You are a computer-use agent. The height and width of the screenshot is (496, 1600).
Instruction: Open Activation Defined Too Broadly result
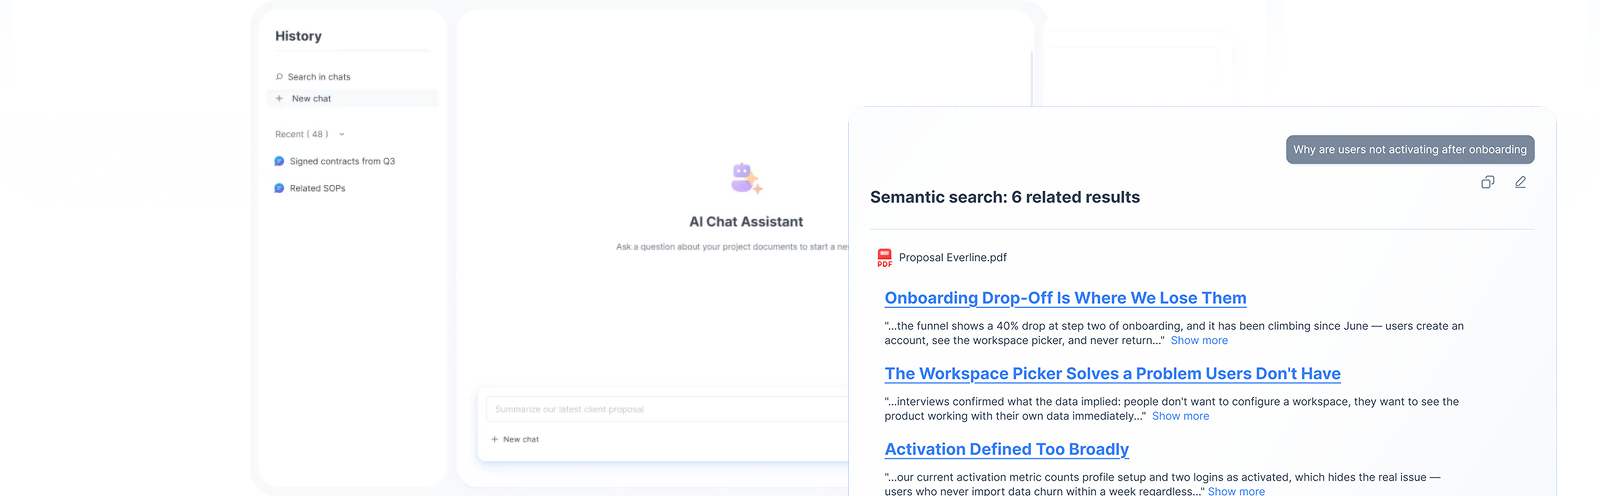pyautogui.click(x=1006, y=450)
